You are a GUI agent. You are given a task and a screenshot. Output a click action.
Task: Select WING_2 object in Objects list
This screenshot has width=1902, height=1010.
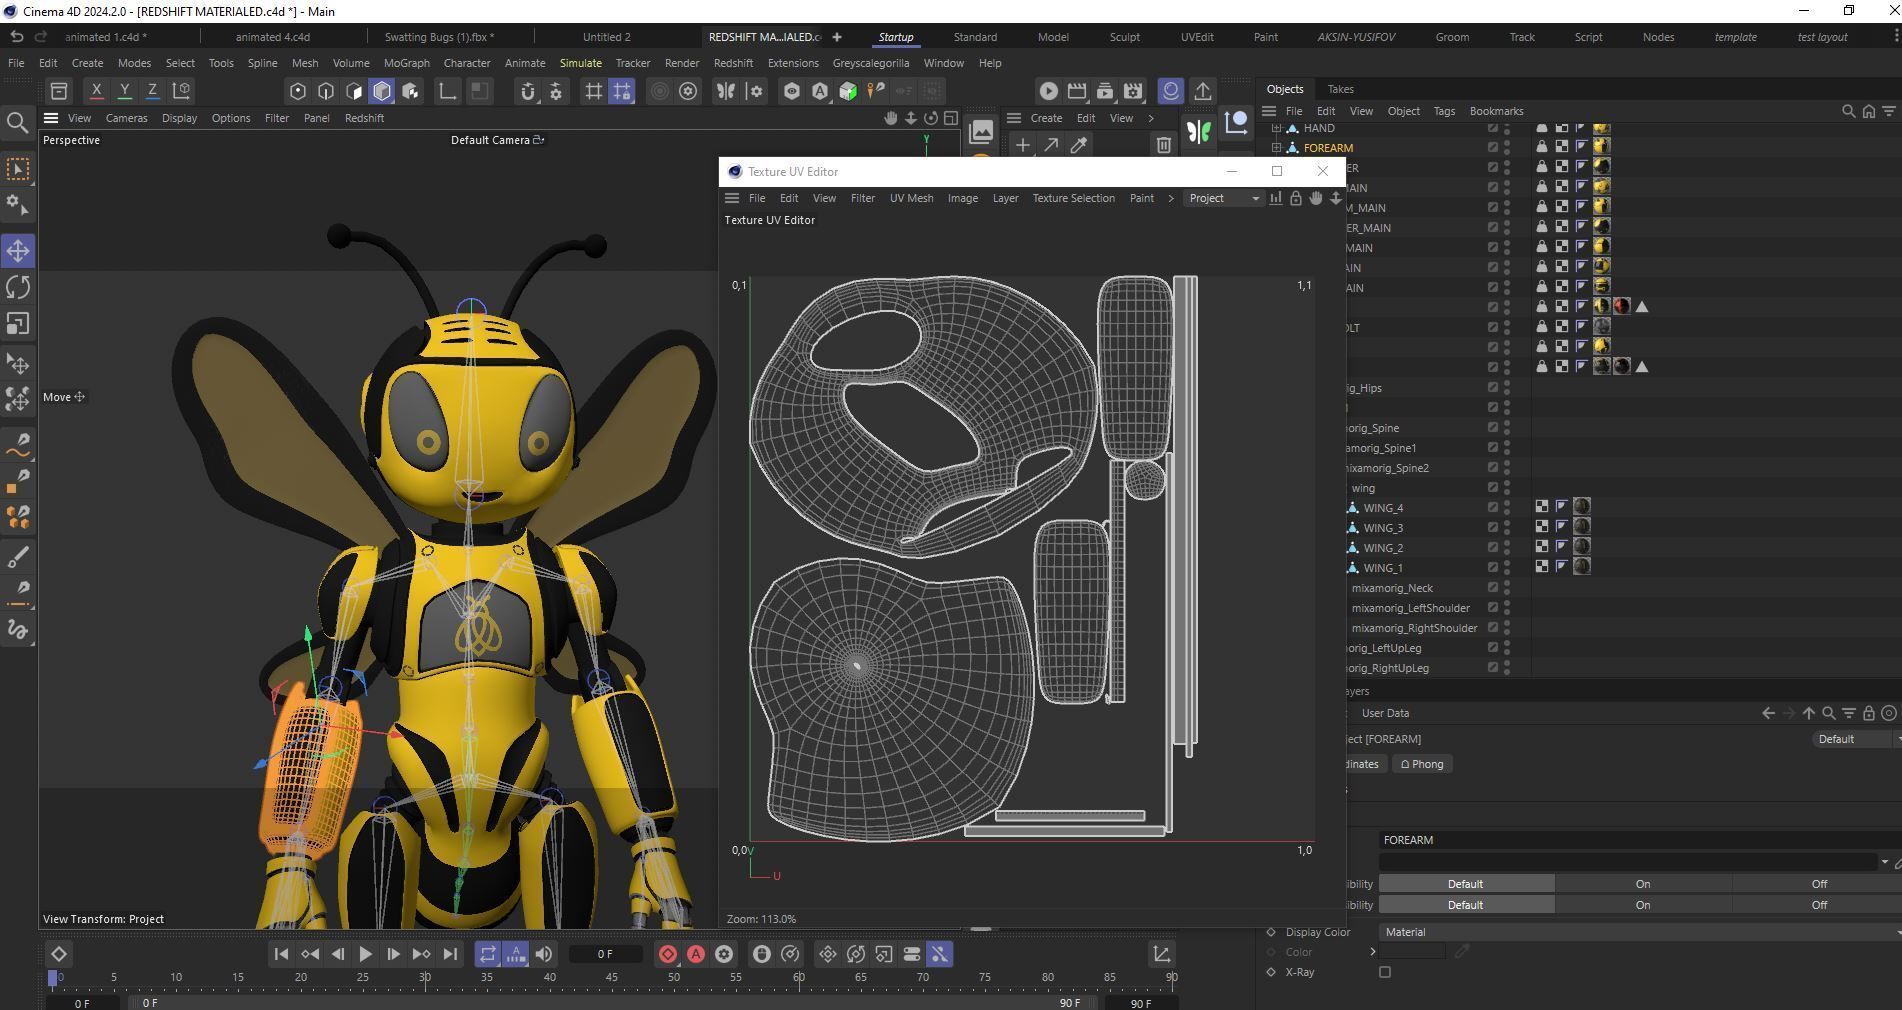[1383, 548]
